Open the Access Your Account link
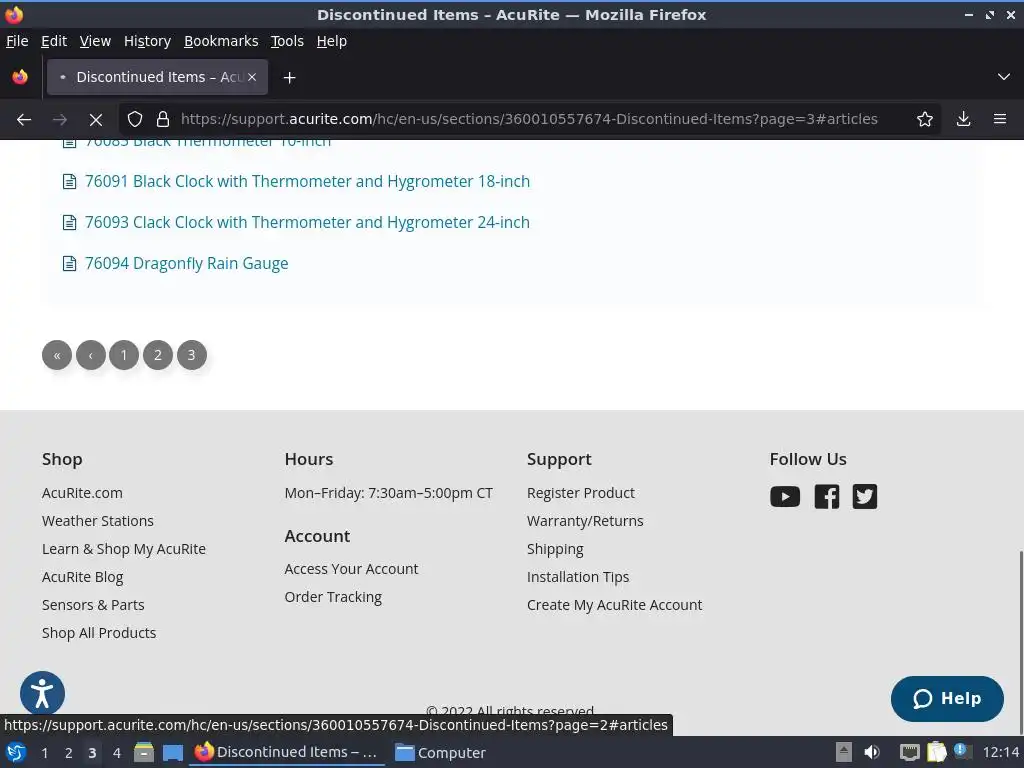This screenshot has width=1024, height=768. click(351, 569)
